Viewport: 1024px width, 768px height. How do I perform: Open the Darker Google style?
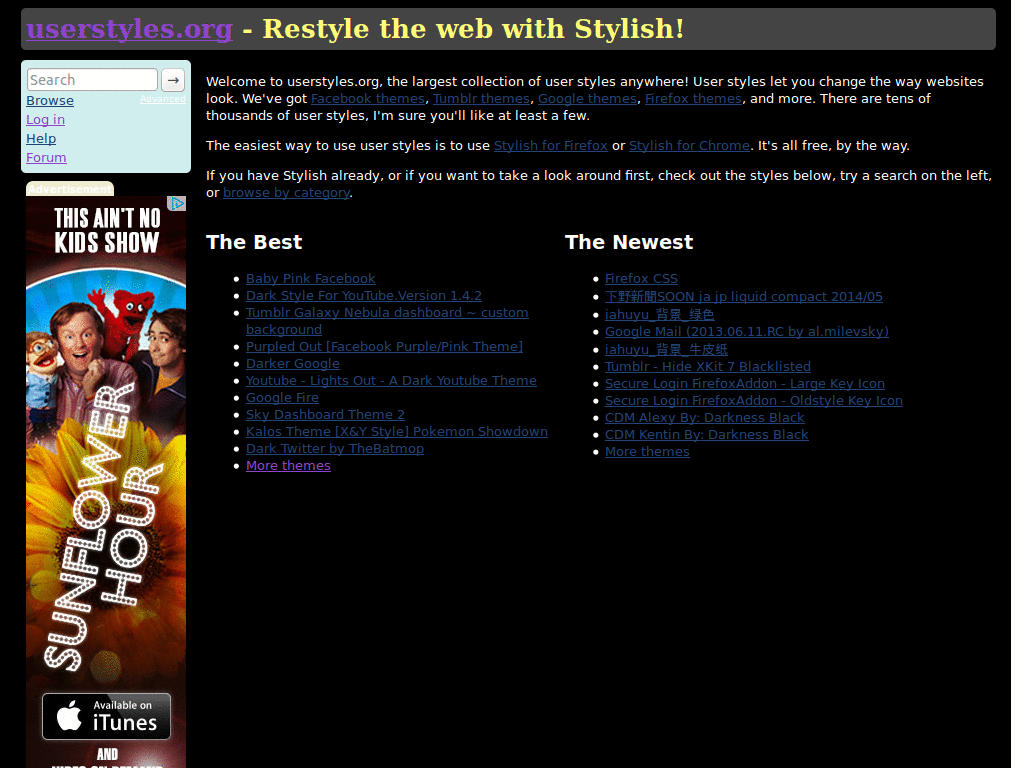pos(293,364)
